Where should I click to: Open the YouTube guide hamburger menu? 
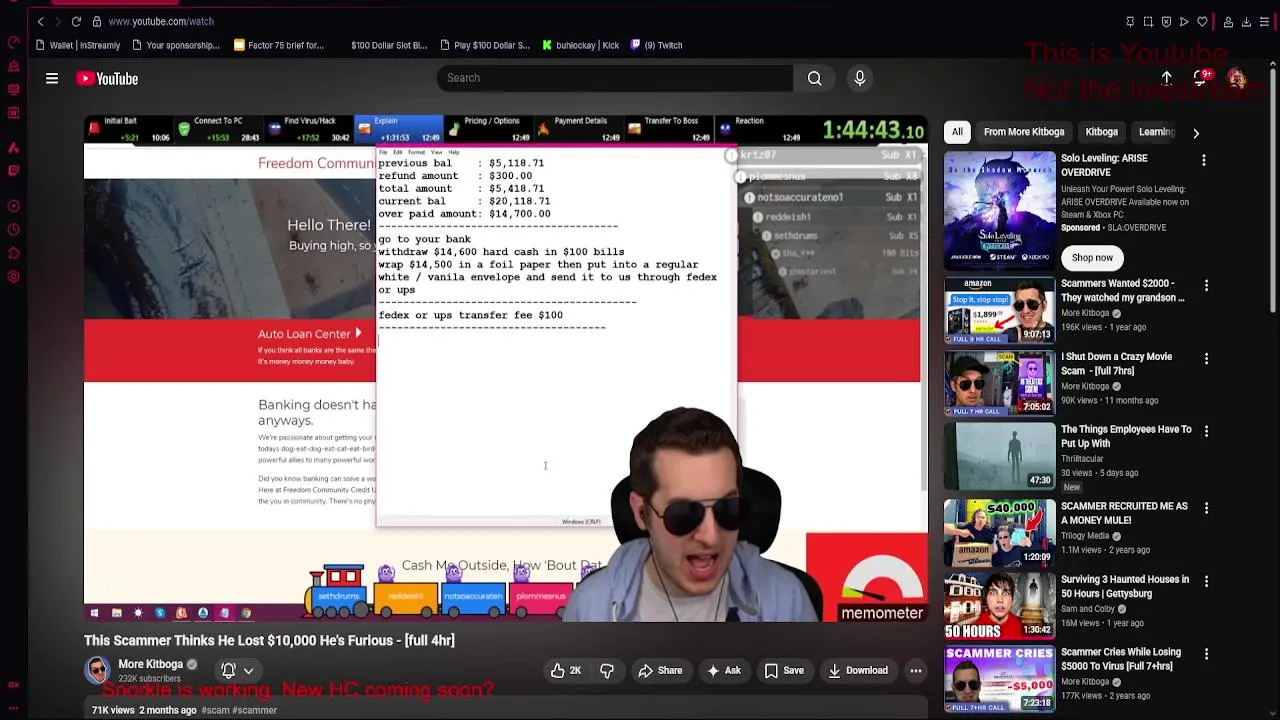click(x=52, y=78)
